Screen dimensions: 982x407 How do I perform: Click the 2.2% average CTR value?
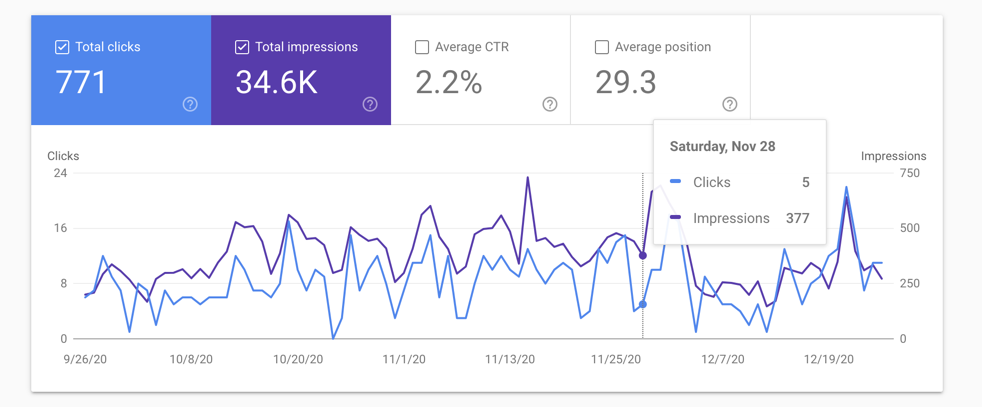coord(449,82)
